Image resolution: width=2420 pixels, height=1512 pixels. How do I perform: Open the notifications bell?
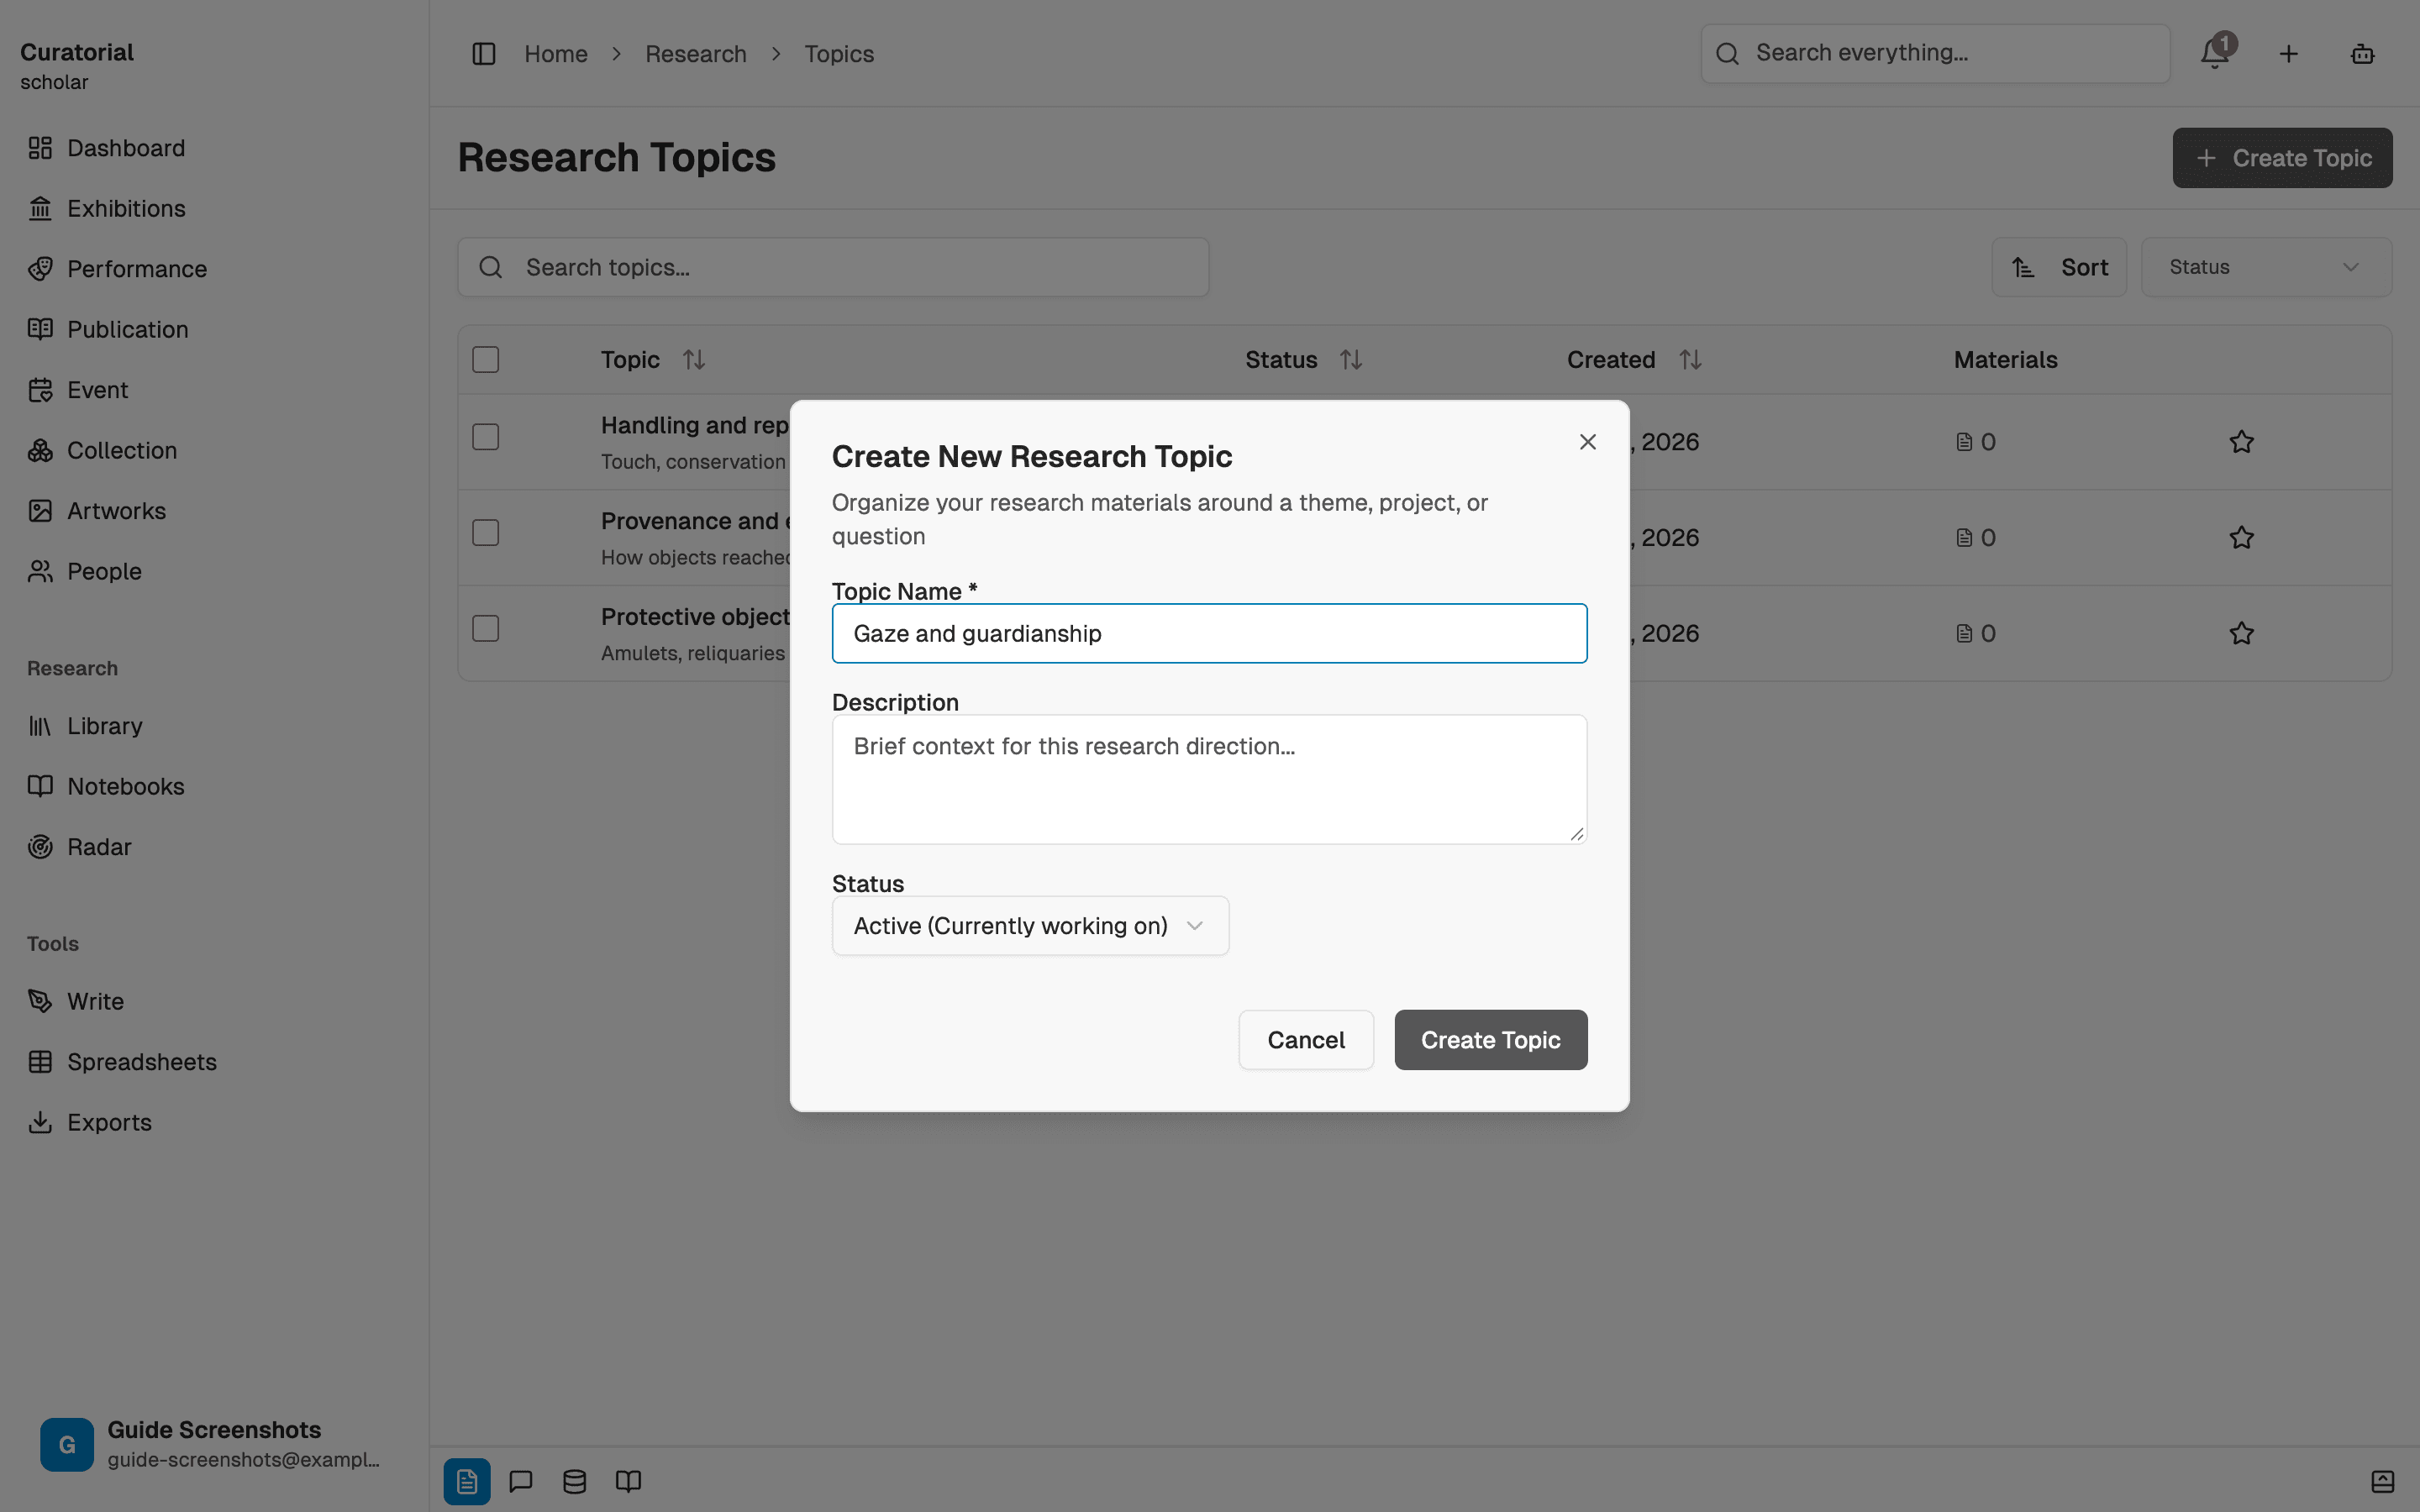2215,54
